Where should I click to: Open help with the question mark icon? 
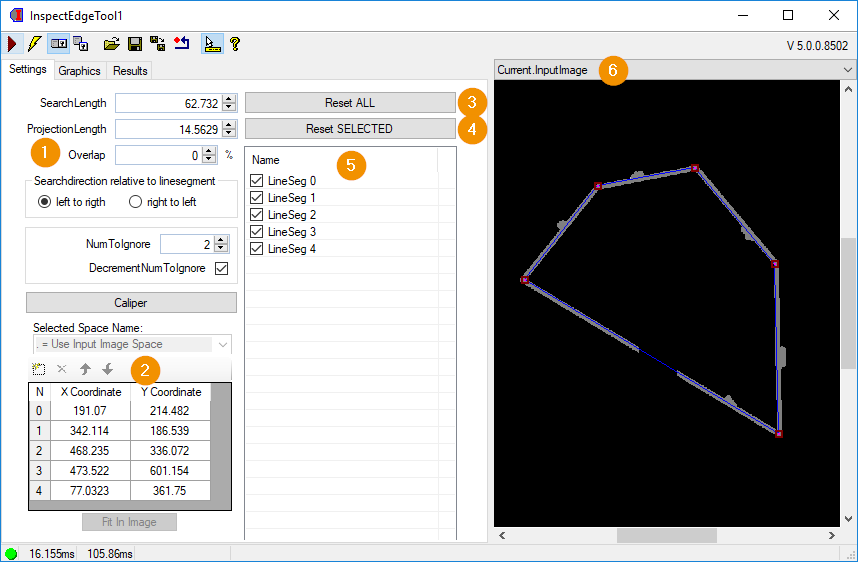coord(235,44)
